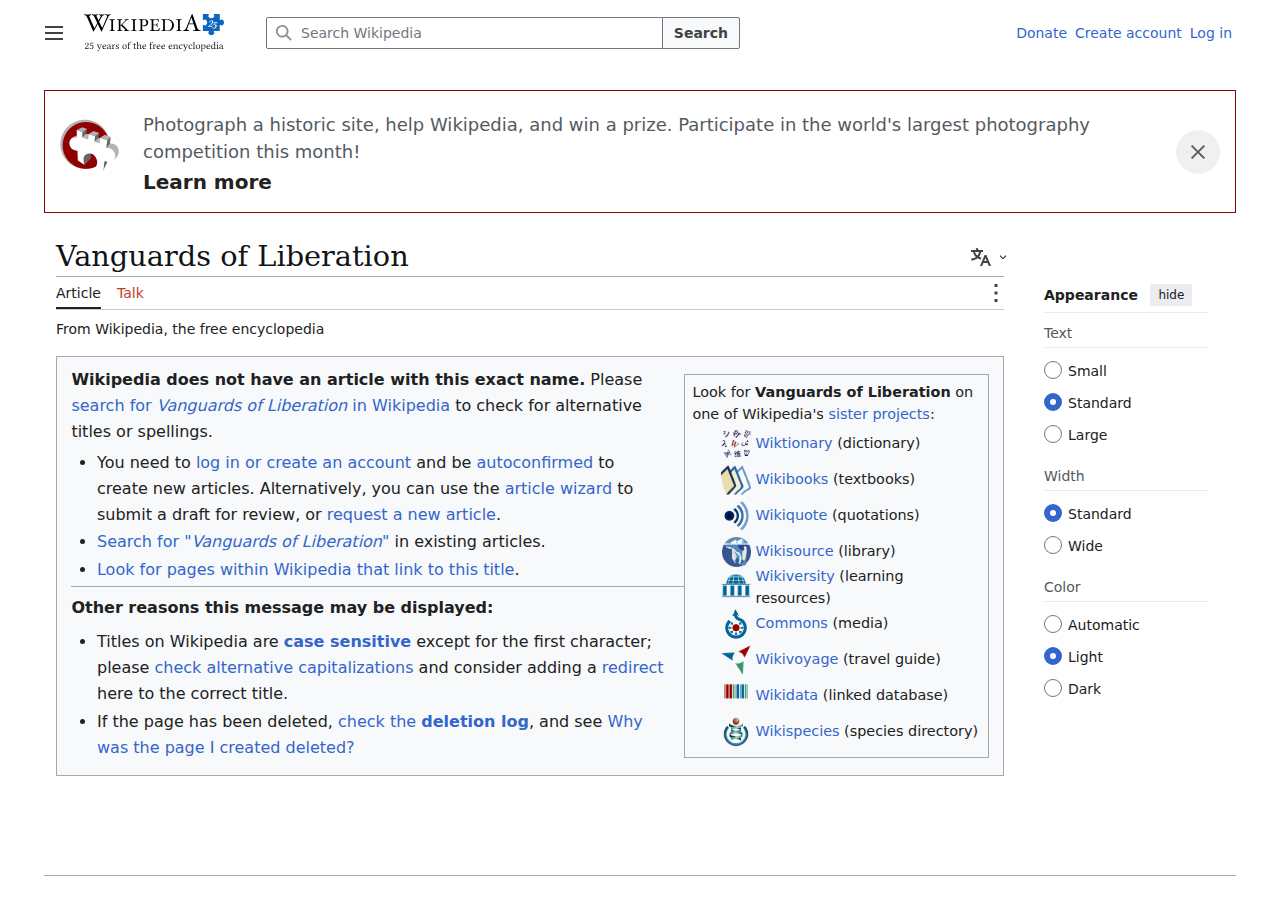Screen dimensions: 1280x900
Task: Select Automatic color mode
Action: [x=1053, y=624]
